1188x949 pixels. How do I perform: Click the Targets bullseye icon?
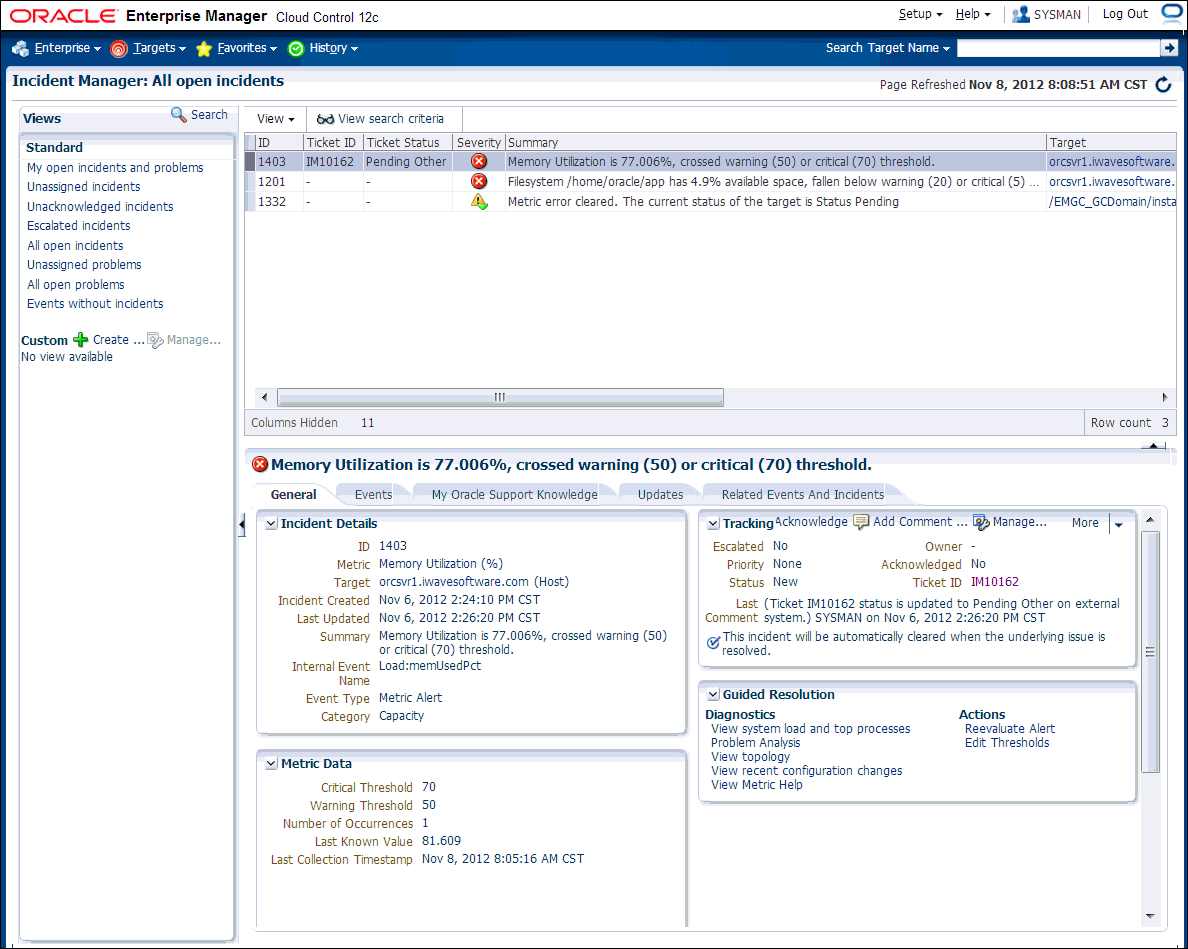119,48
